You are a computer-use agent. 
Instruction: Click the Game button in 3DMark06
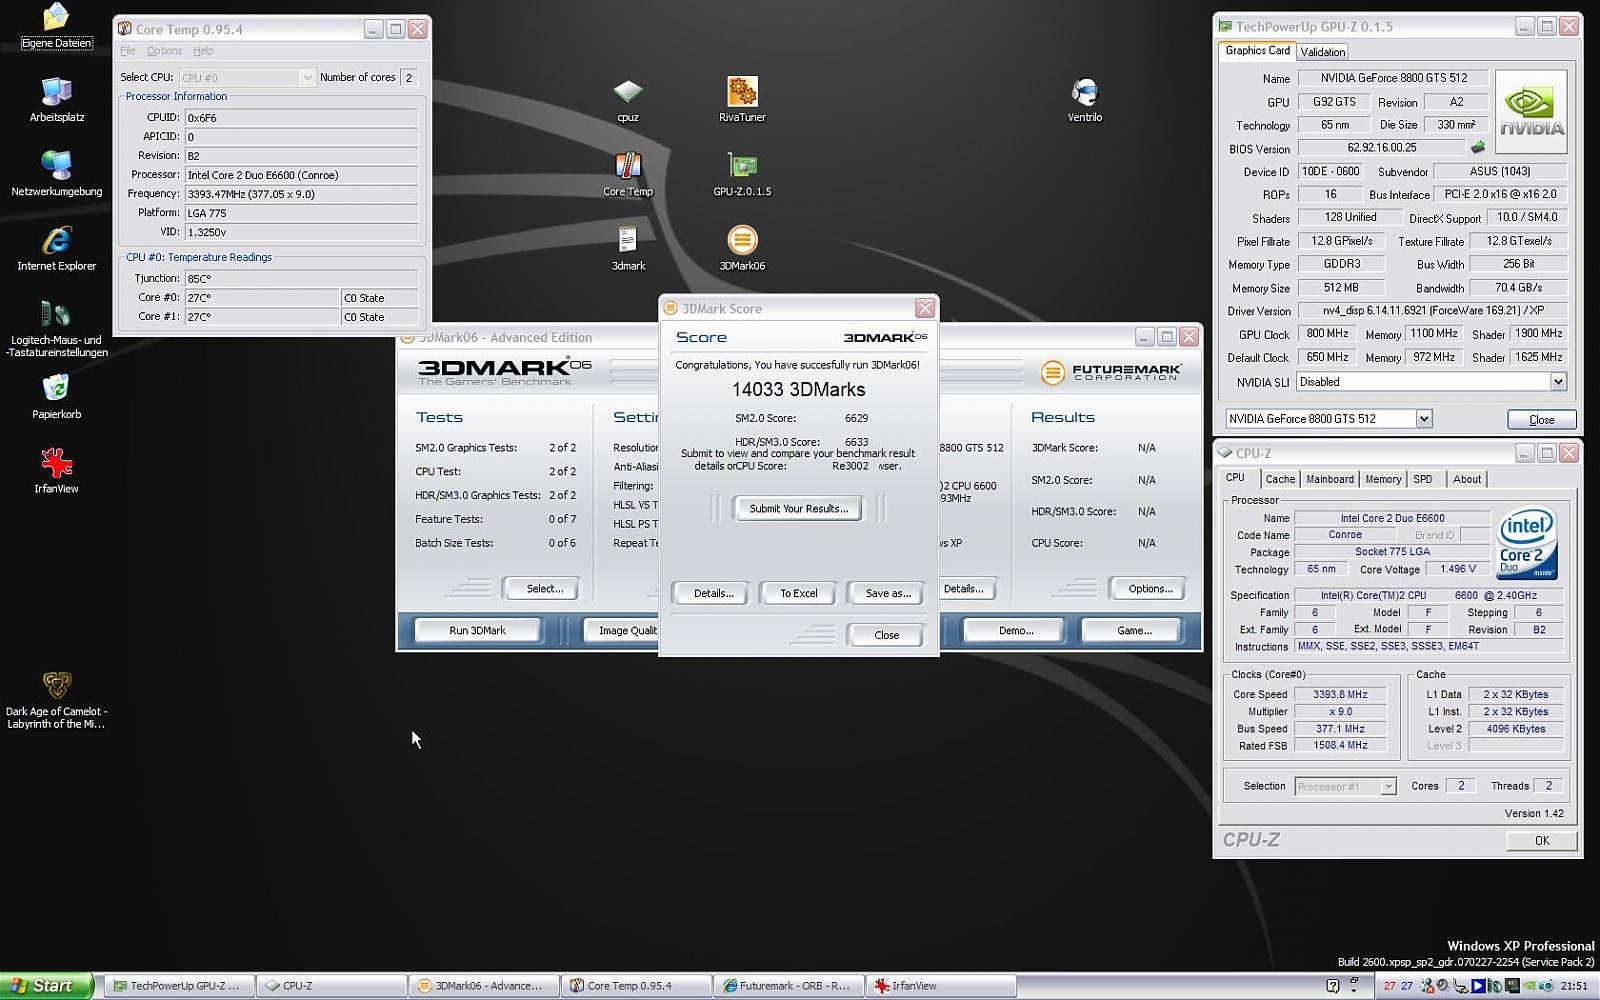1134,630
